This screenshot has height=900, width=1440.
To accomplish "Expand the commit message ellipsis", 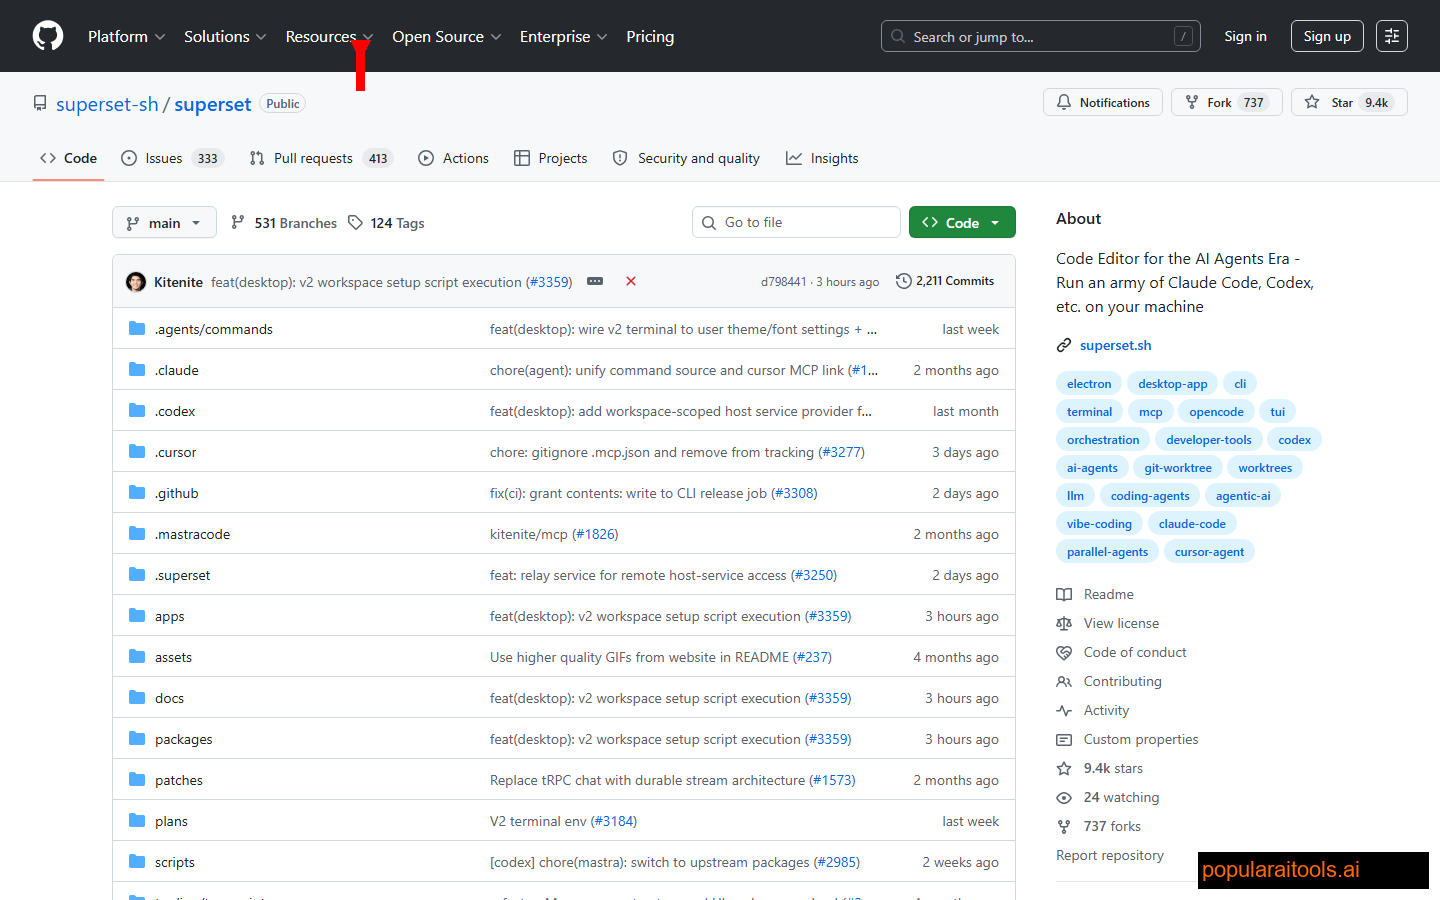I will [x=595, y=281].
